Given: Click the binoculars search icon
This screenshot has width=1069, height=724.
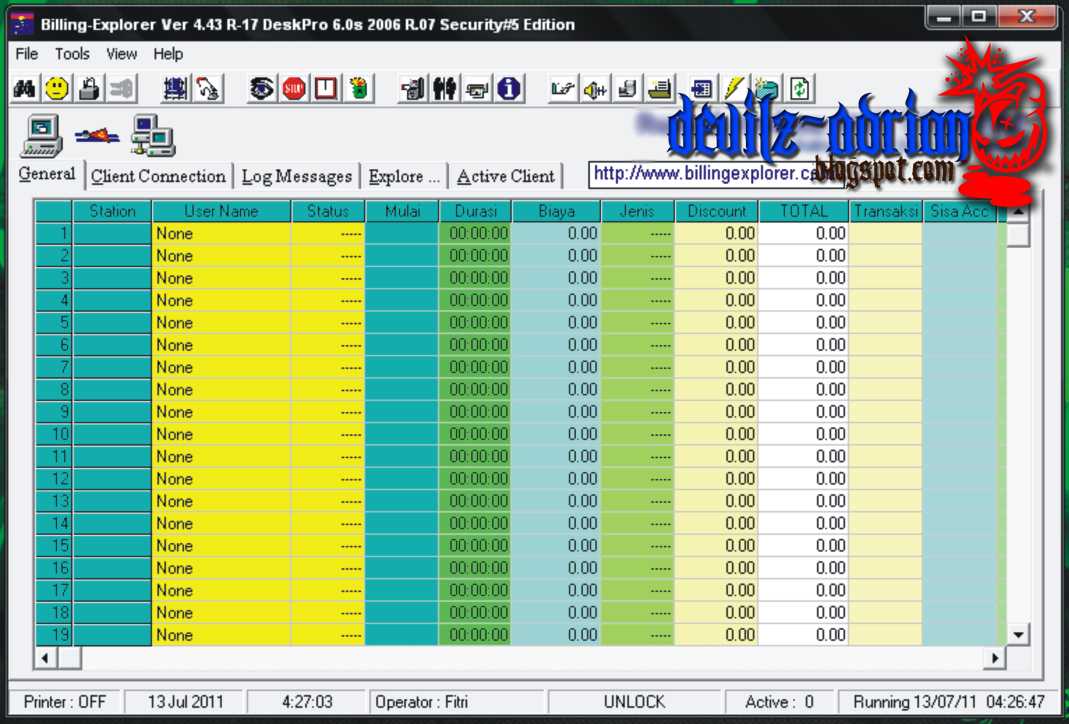Looking at the screenshot, I should point(25,89).
